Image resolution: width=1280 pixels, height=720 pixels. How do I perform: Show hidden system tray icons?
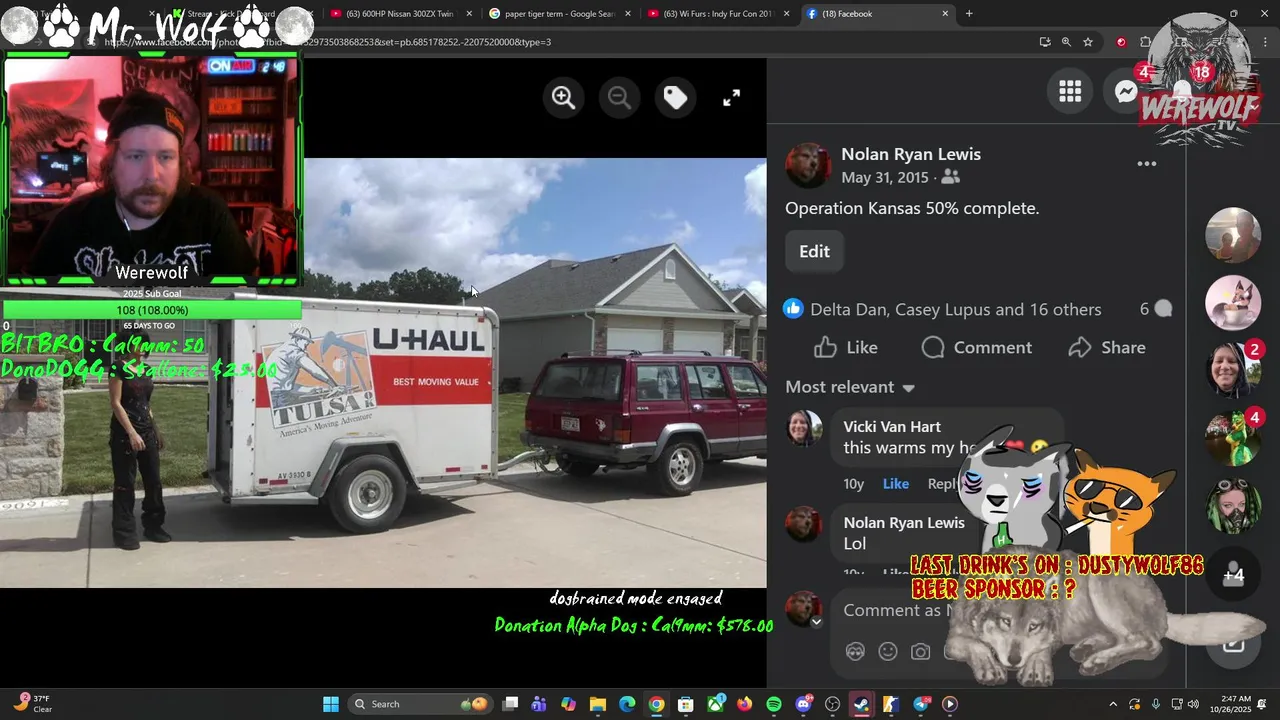[x=1113, y=704]
